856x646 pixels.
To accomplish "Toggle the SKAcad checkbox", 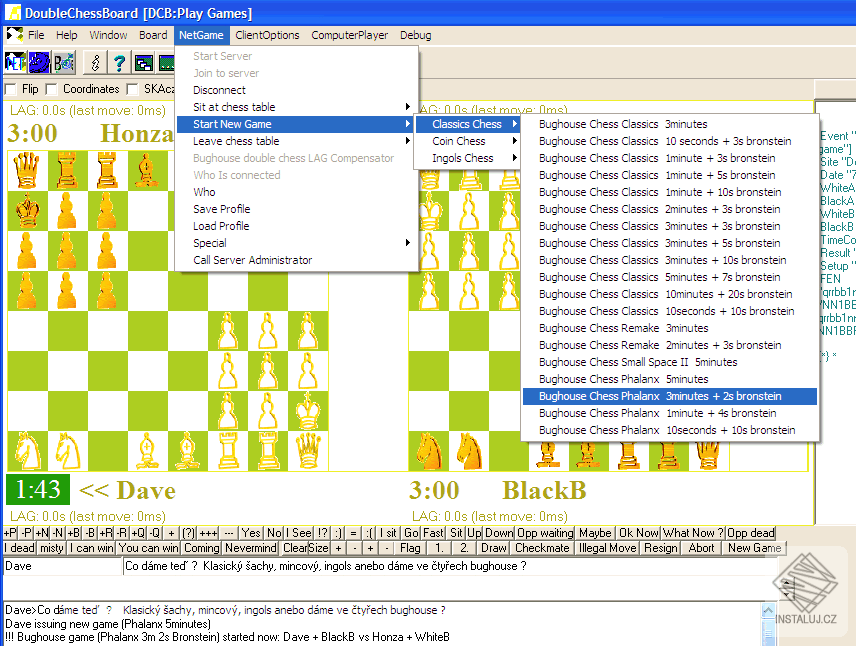I will point(133,90).
